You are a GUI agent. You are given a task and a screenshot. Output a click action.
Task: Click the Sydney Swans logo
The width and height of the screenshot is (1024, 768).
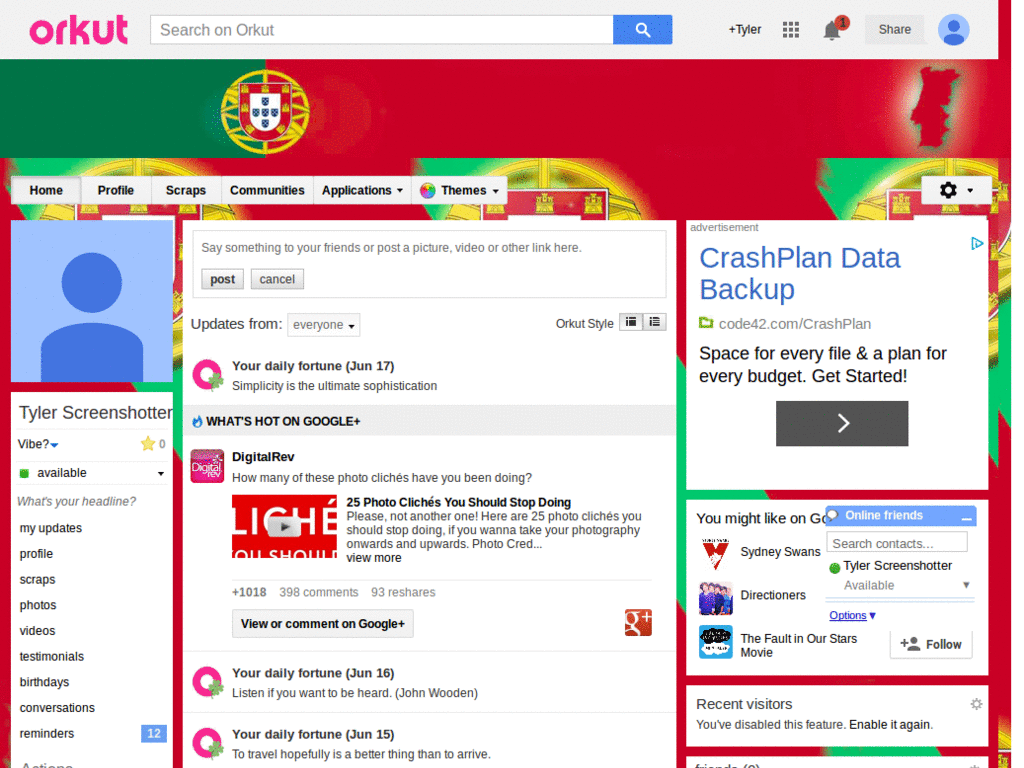[x=716, y=553]
